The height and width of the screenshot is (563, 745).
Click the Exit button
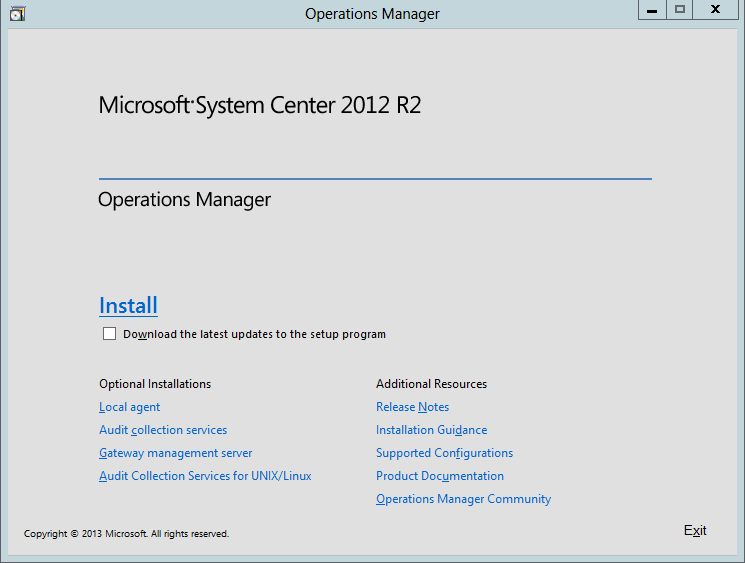[x=695, y=530]
